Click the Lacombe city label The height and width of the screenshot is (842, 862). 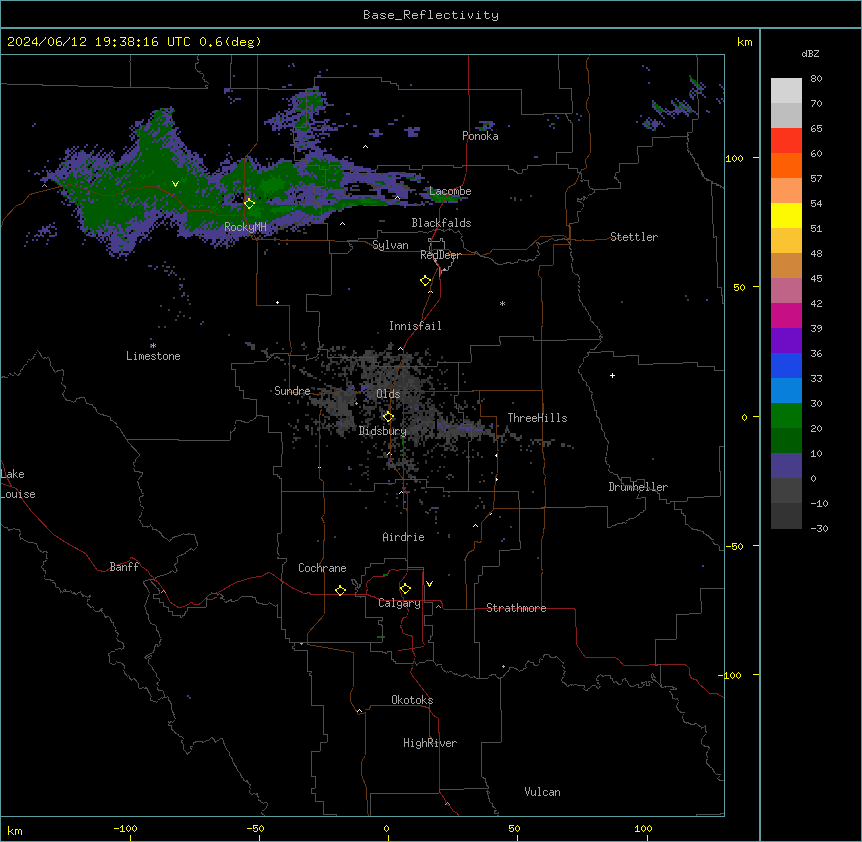pyautogui.click(x=450, y=191)
